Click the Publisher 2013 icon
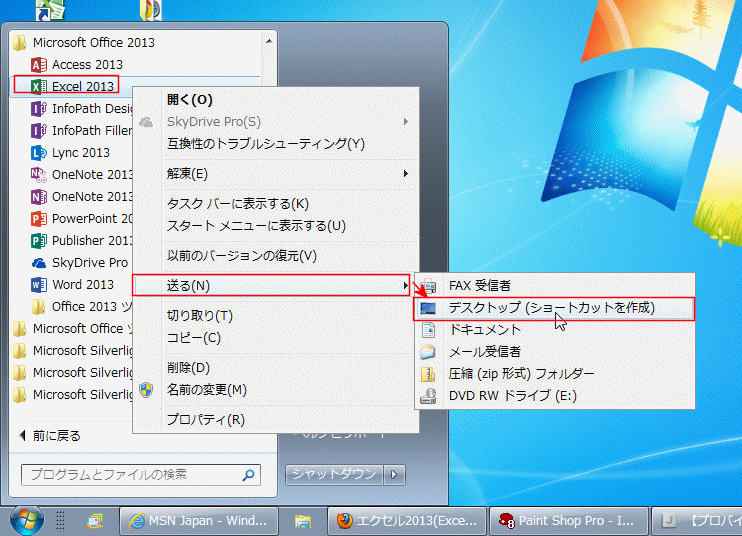 (x=39, y=240)
